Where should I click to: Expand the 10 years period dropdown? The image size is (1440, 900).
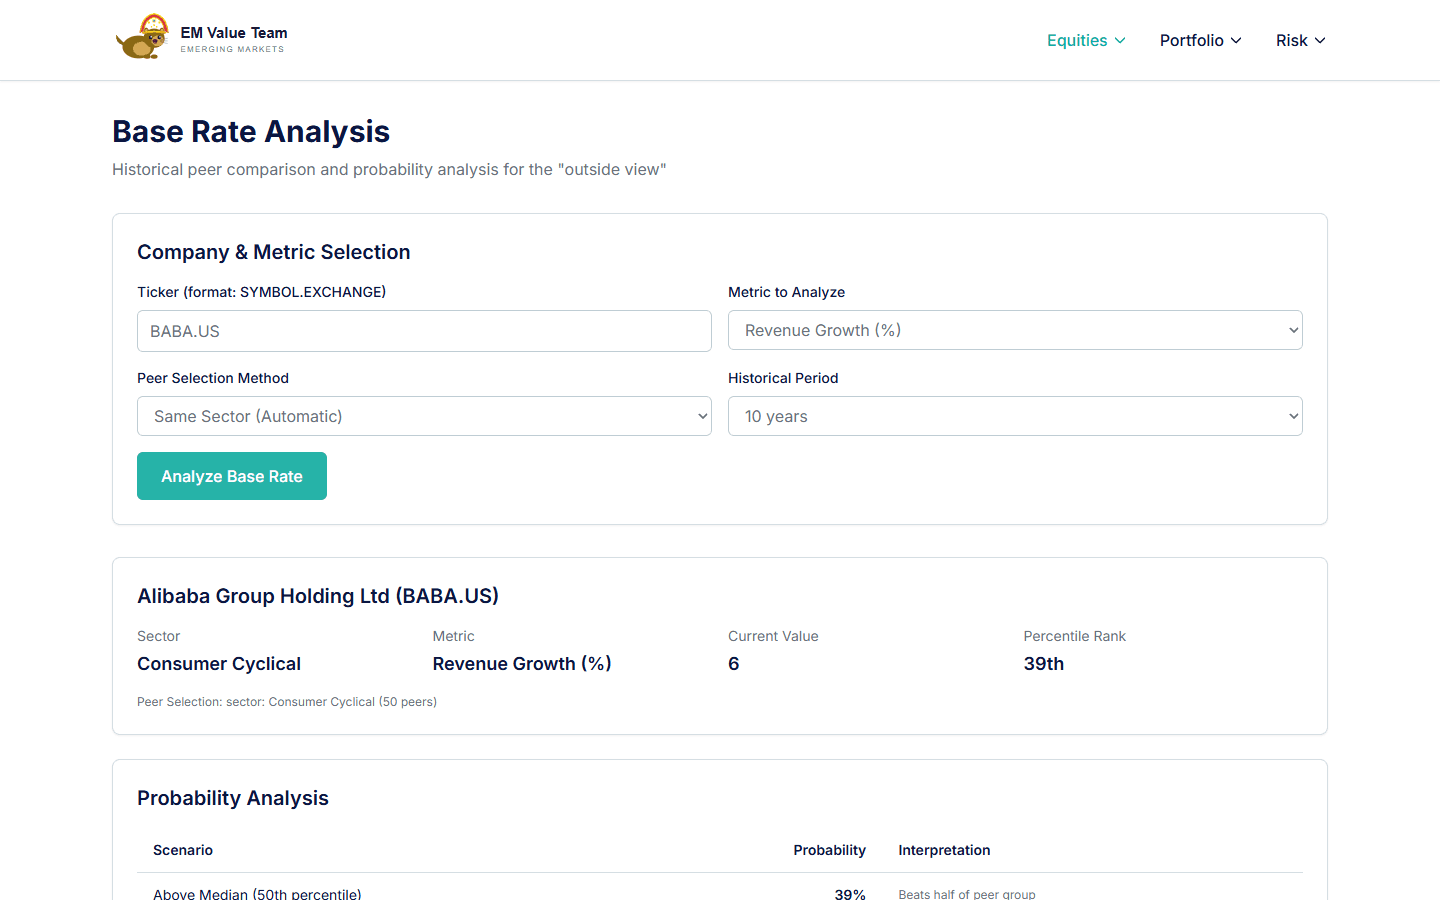(1015, 416)
